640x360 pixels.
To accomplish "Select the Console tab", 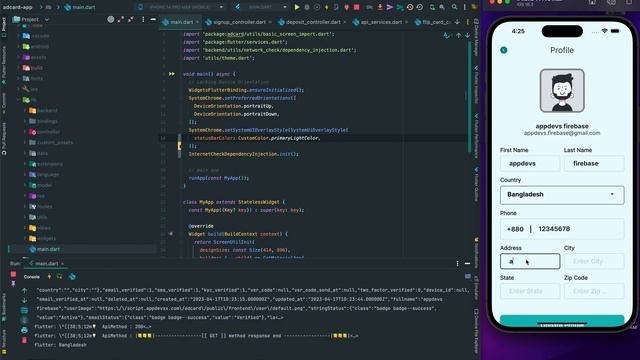I will pos(31,277).
